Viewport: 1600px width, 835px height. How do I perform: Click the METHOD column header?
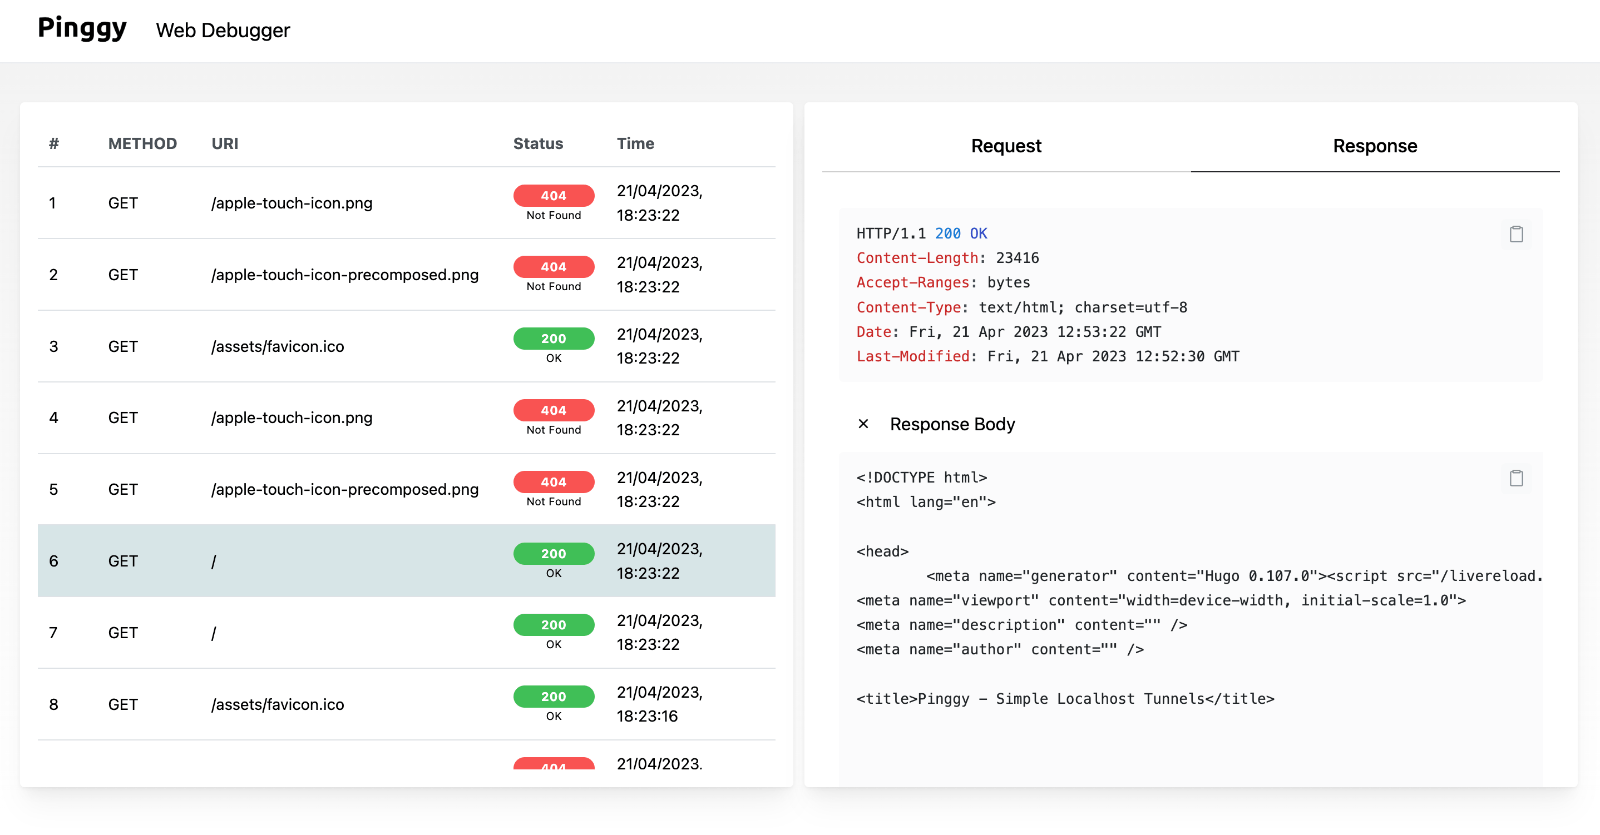click(142, 144)
